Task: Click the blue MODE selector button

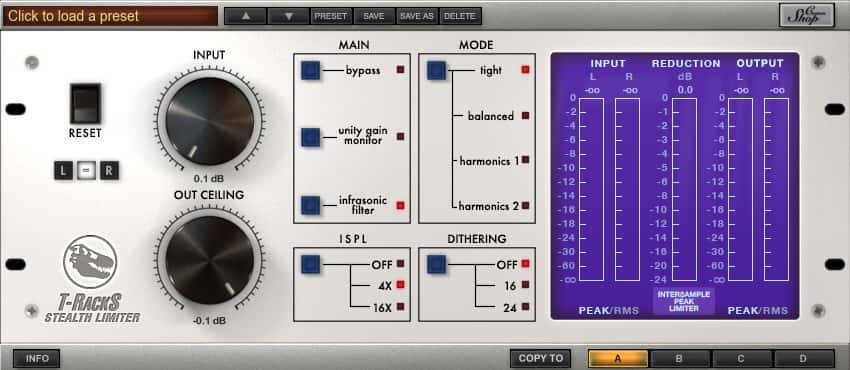Action: tap(436, 70)
